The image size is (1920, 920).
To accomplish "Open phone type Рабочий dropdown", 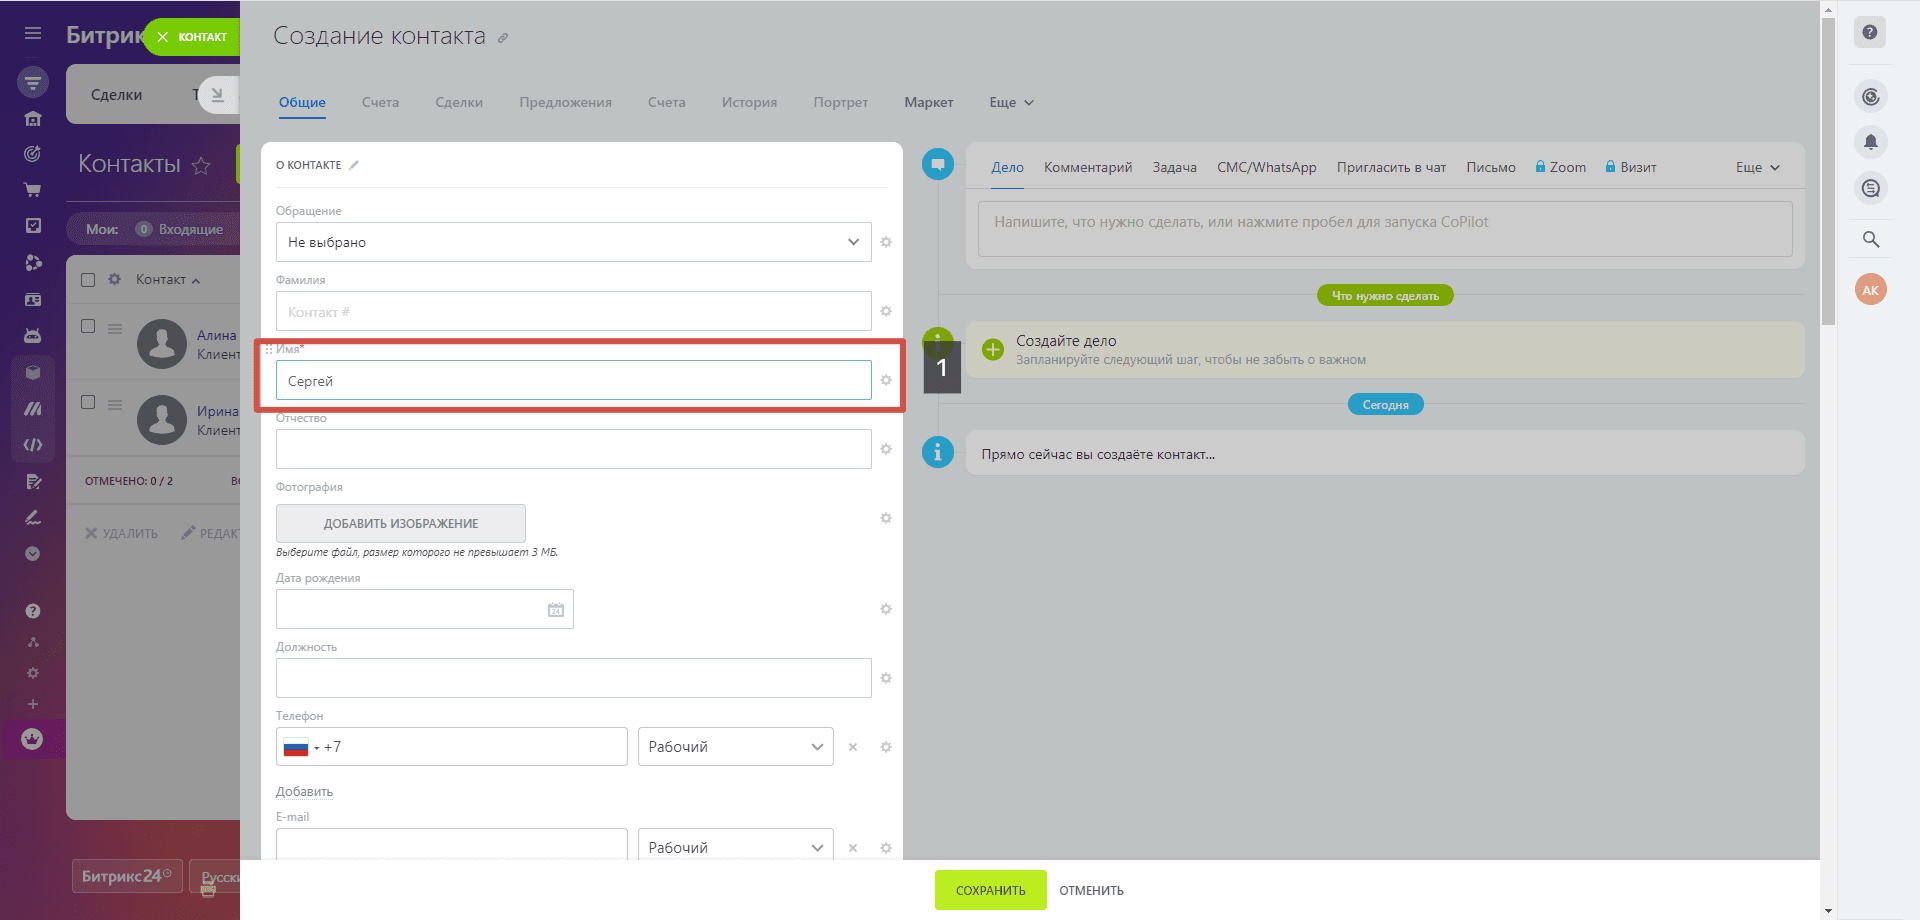I will 736,747.
